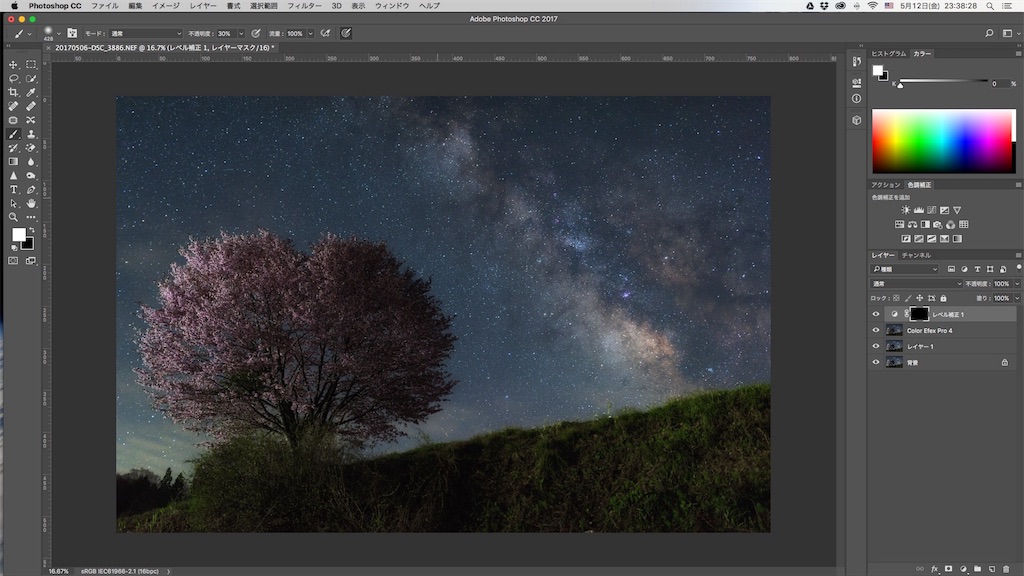Click the Brightness/Contrast sun adjustment icon

coord(905,210)
